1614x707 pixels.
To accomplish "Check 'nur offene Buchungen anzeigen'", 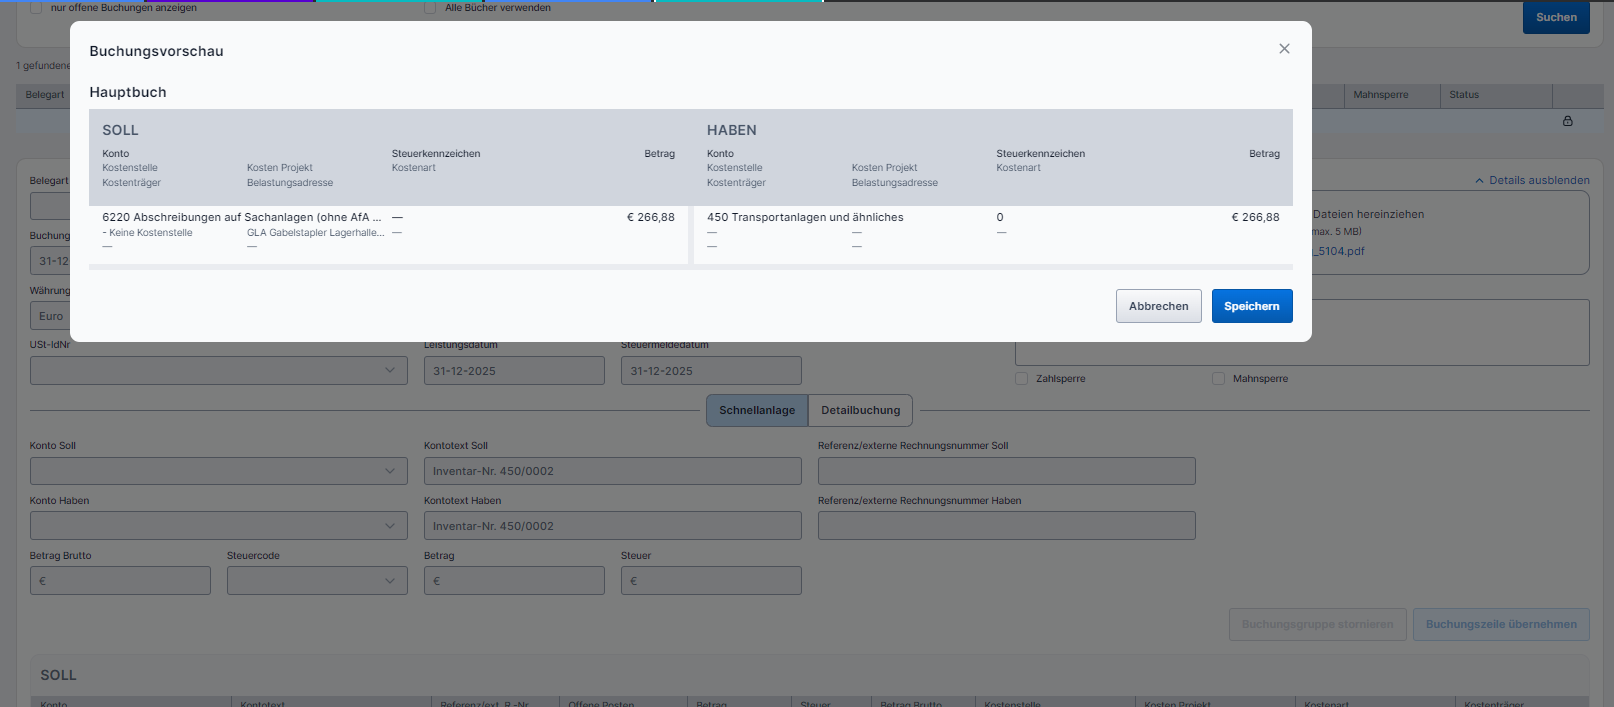I will click(37, 8).
